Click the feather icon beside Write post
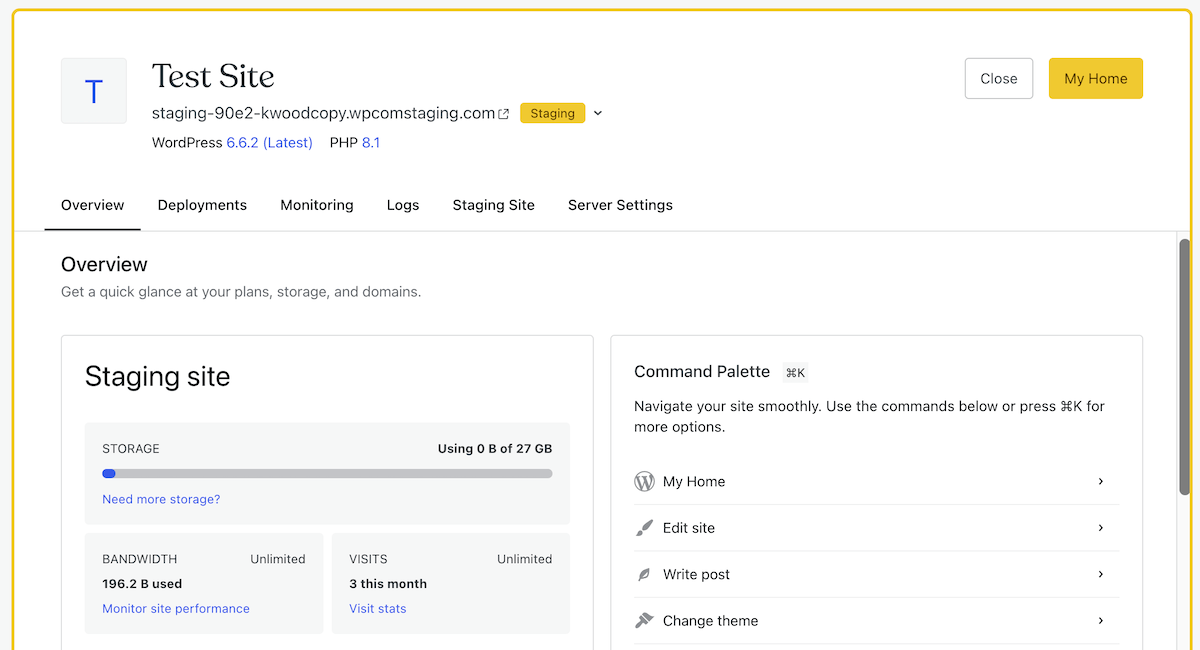Viewport: 1200px width, 650px height. (644, 575)
